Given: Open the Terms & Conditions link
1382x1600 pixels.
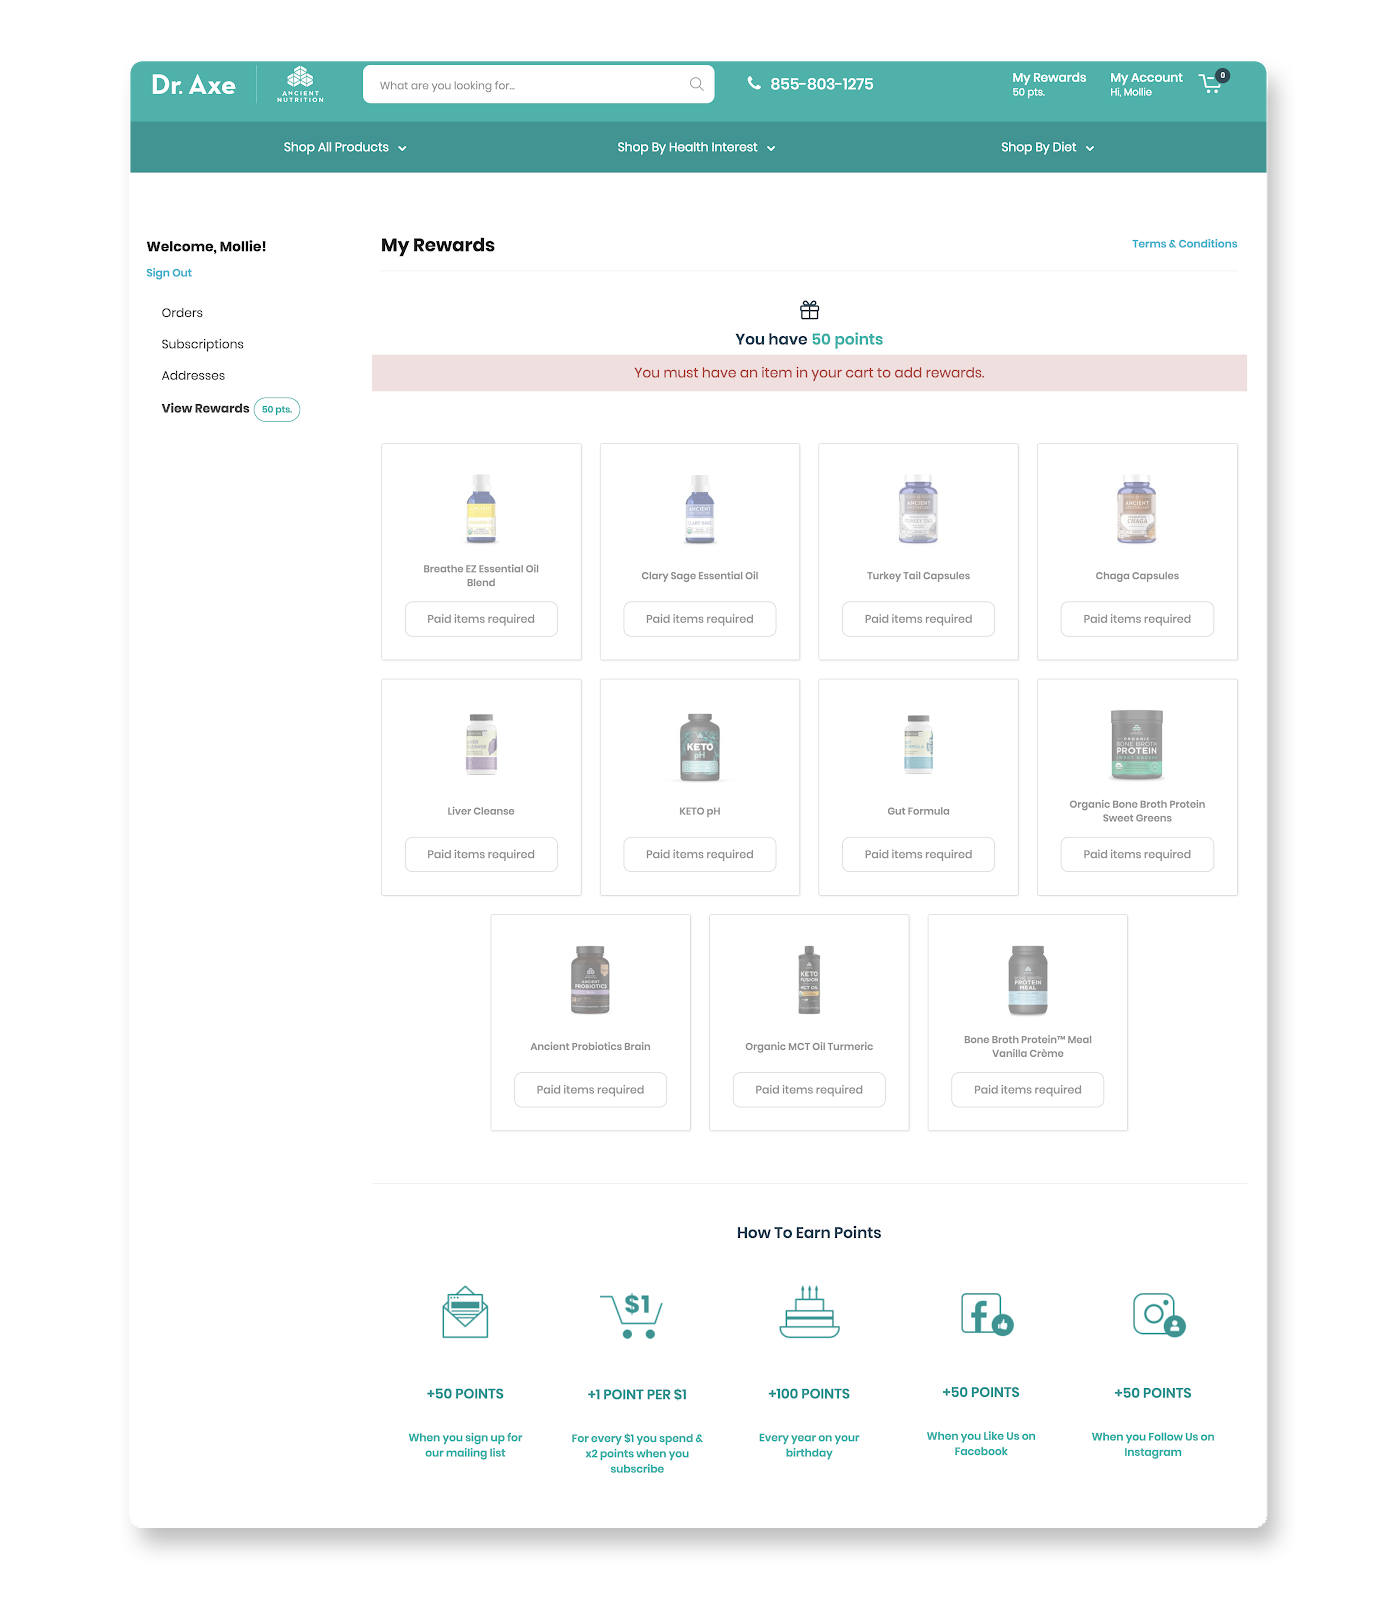Looking at the screenshot, I should click(x=1184, y=244).
